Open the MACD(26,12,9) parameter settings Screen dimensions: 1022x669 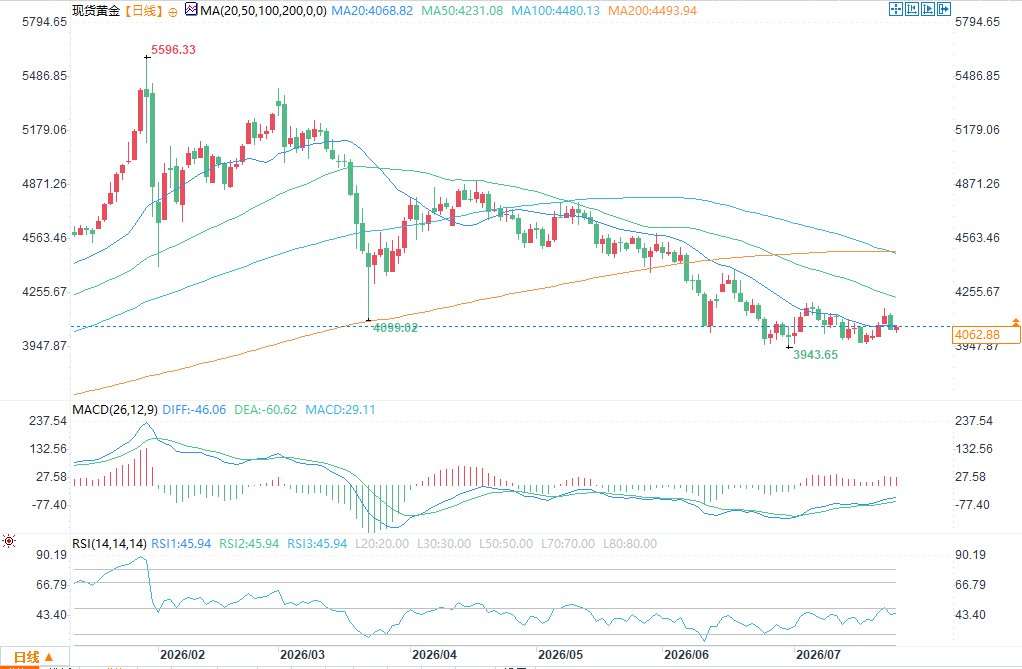(x=115, y=409)
